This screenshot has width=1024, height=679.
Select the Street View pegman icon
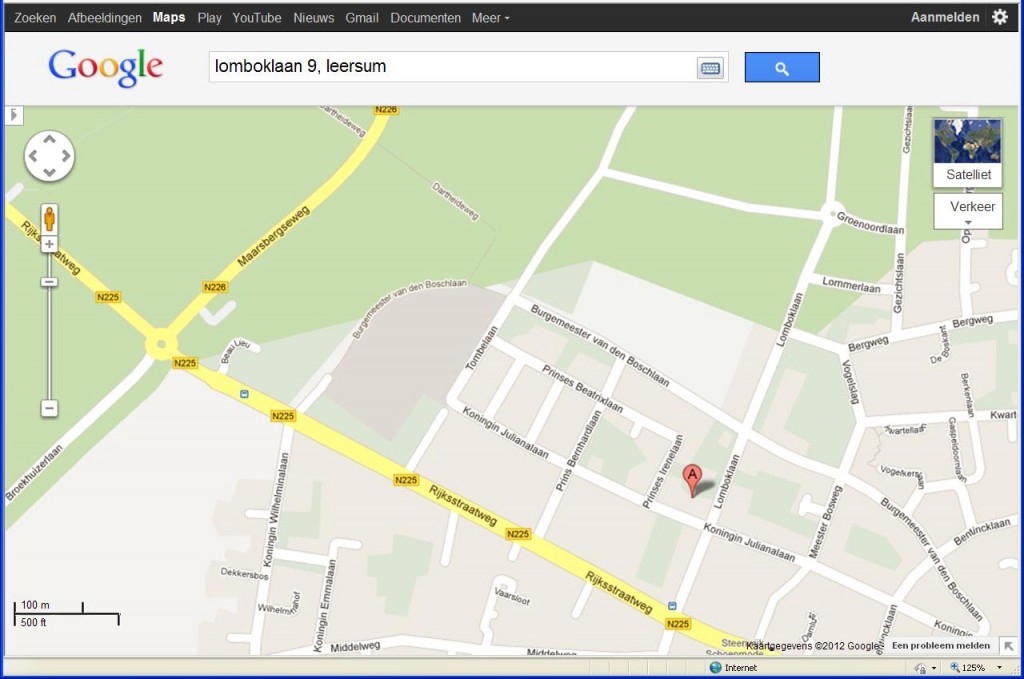tap(49, 219)
